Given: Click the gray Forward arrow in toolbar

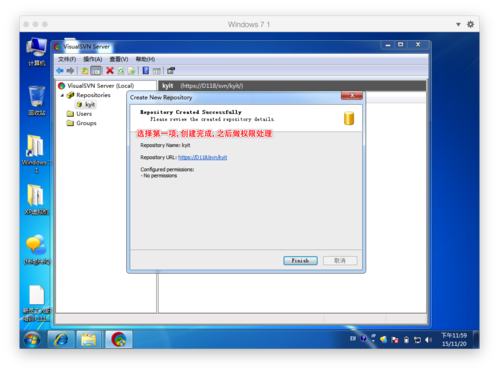Looking at the screenshot, I should click(x=70, y=71).
